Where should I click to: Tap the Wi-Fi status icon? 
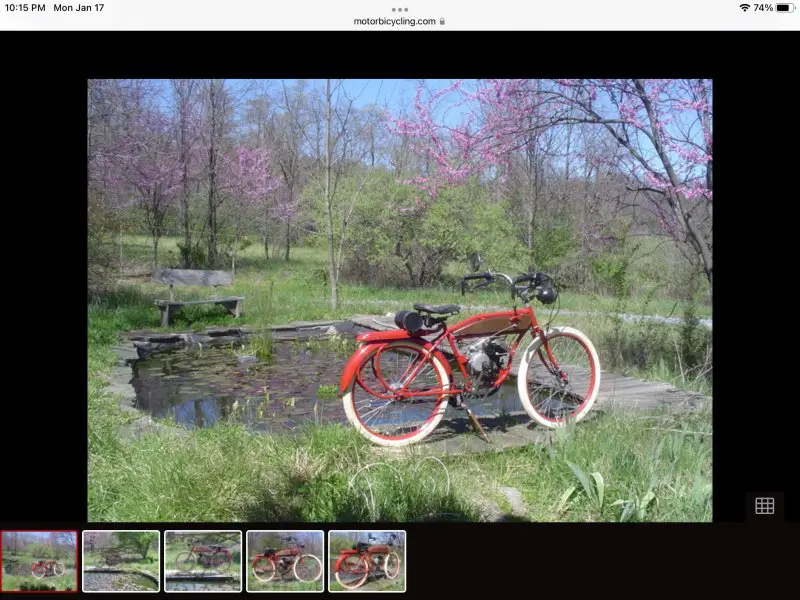(744, 8)
